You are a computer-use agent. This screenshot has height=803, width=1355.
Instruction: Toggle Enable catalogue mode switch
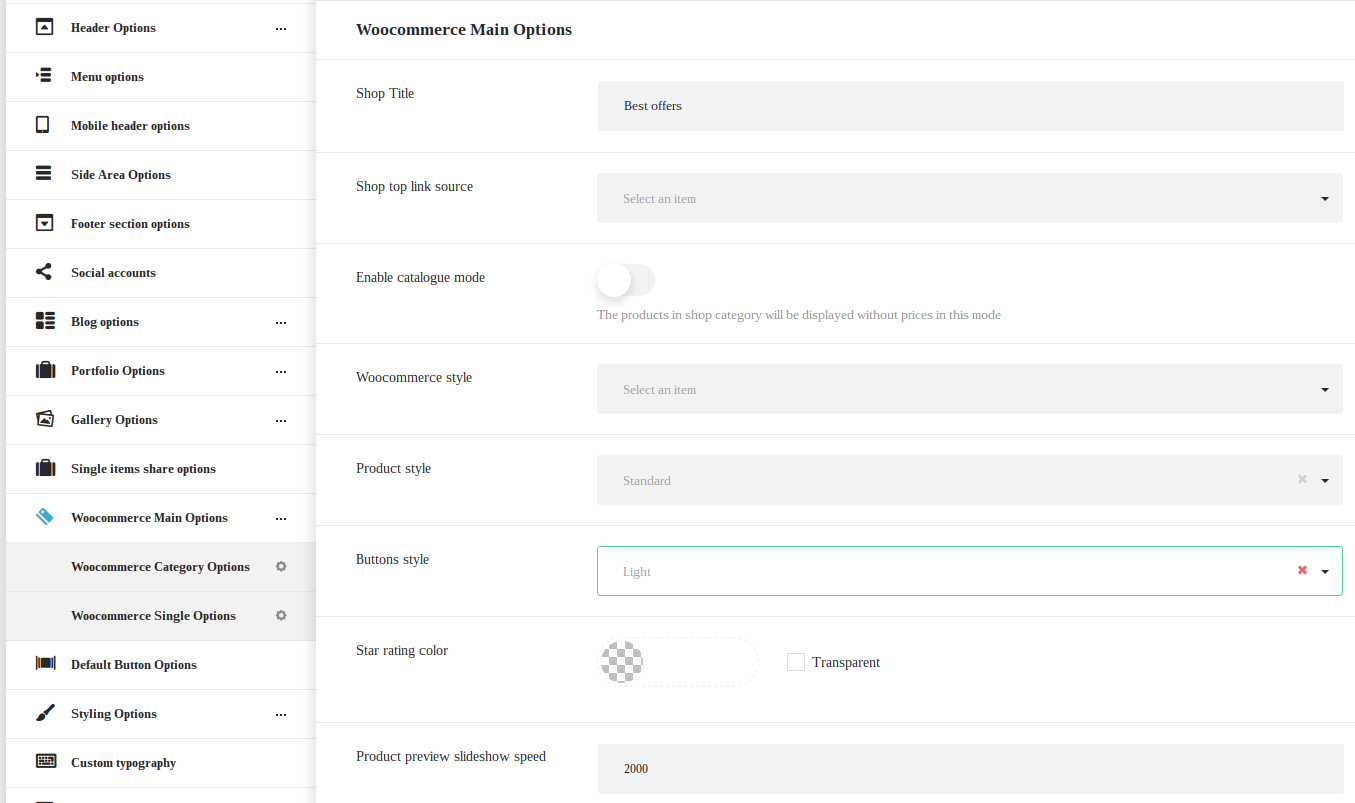(626, 280)
